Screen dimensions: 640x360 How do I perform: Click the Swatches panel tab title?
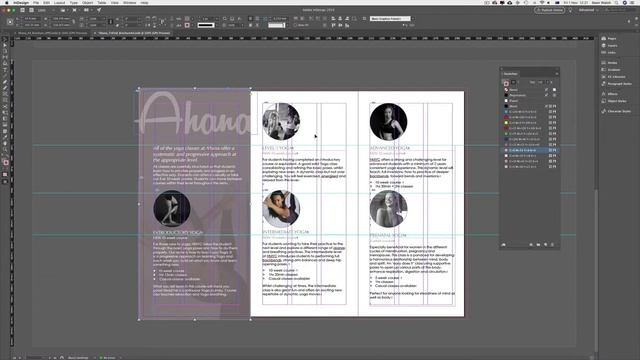click(x=510, y=74)
